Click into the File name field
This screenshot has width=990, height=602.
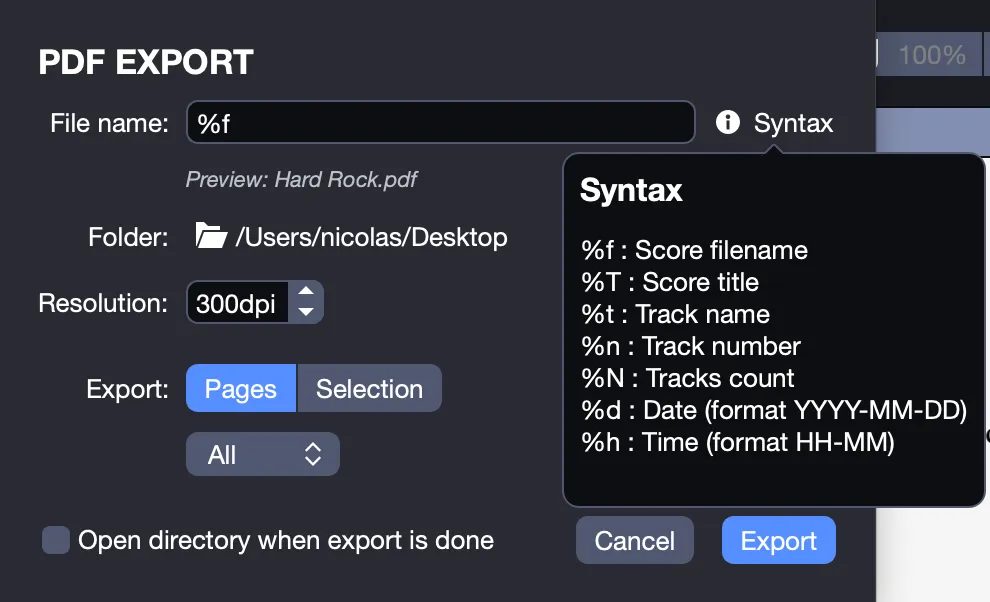[441, 123]
